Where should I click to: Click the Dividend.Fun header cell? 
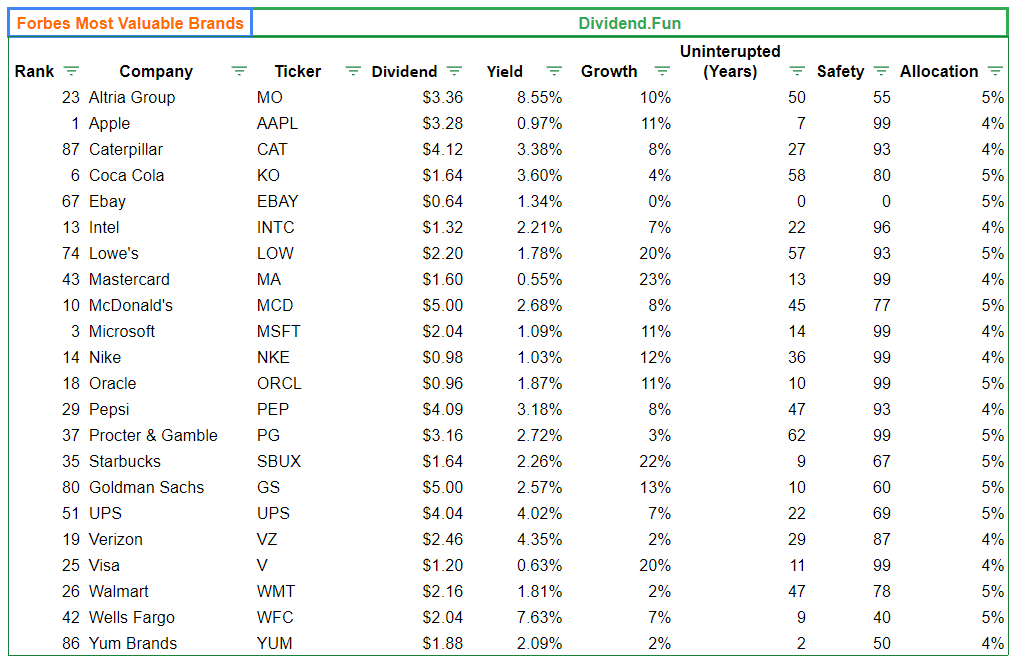[629, 23]
